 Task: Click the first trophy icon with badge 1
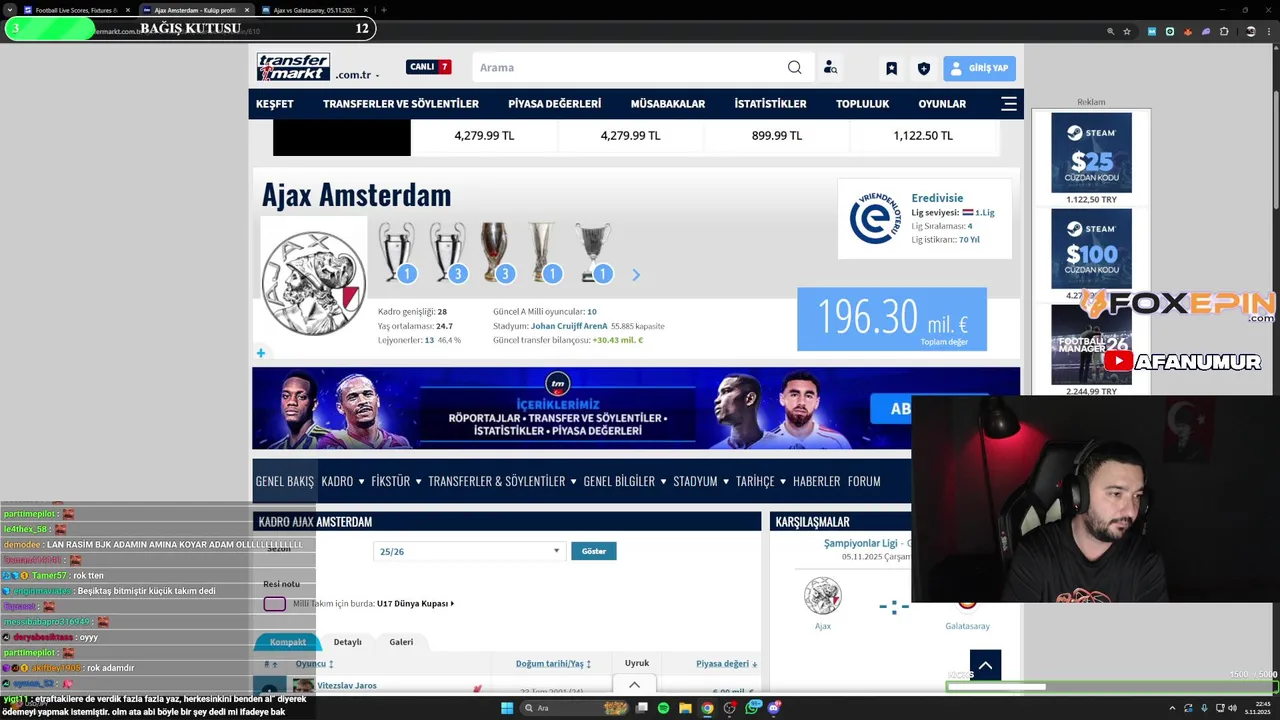397,252
